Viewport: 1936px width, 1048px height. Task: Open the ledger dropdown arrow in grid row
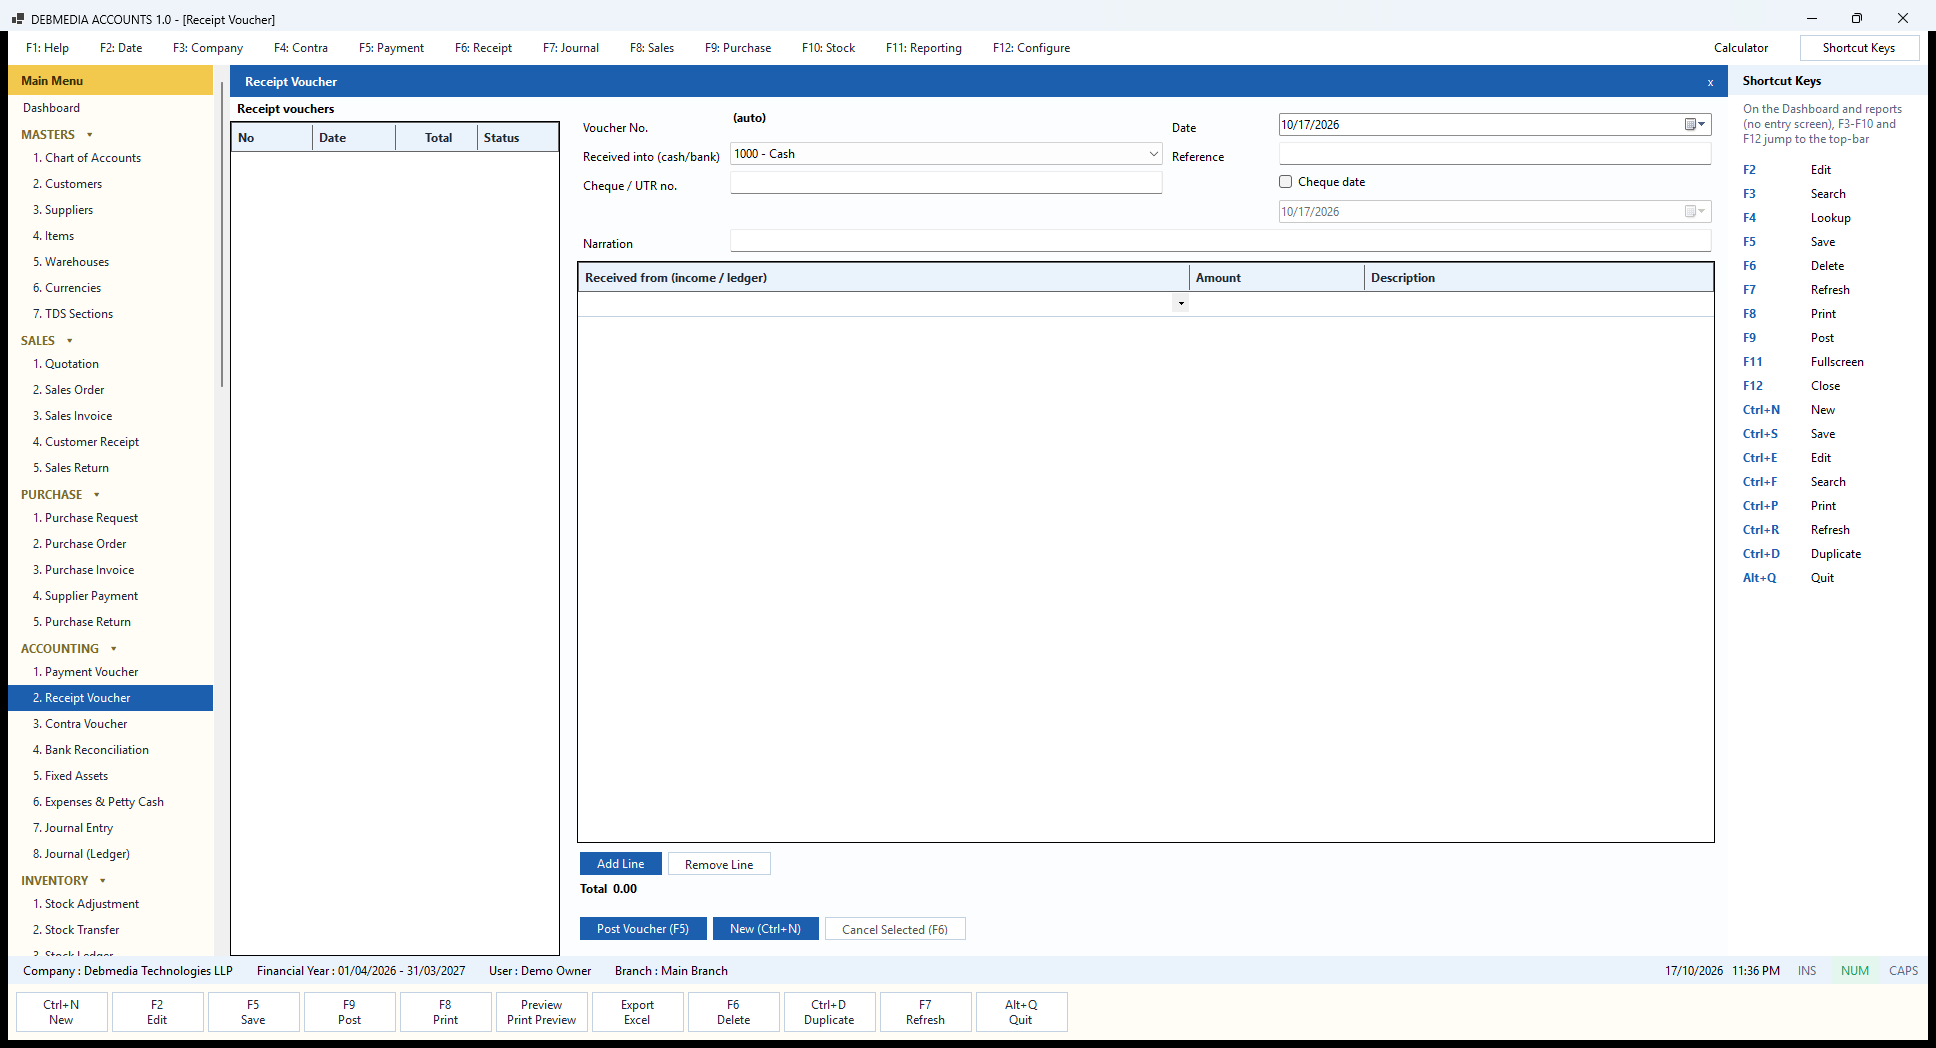[x=1181, y=303]
